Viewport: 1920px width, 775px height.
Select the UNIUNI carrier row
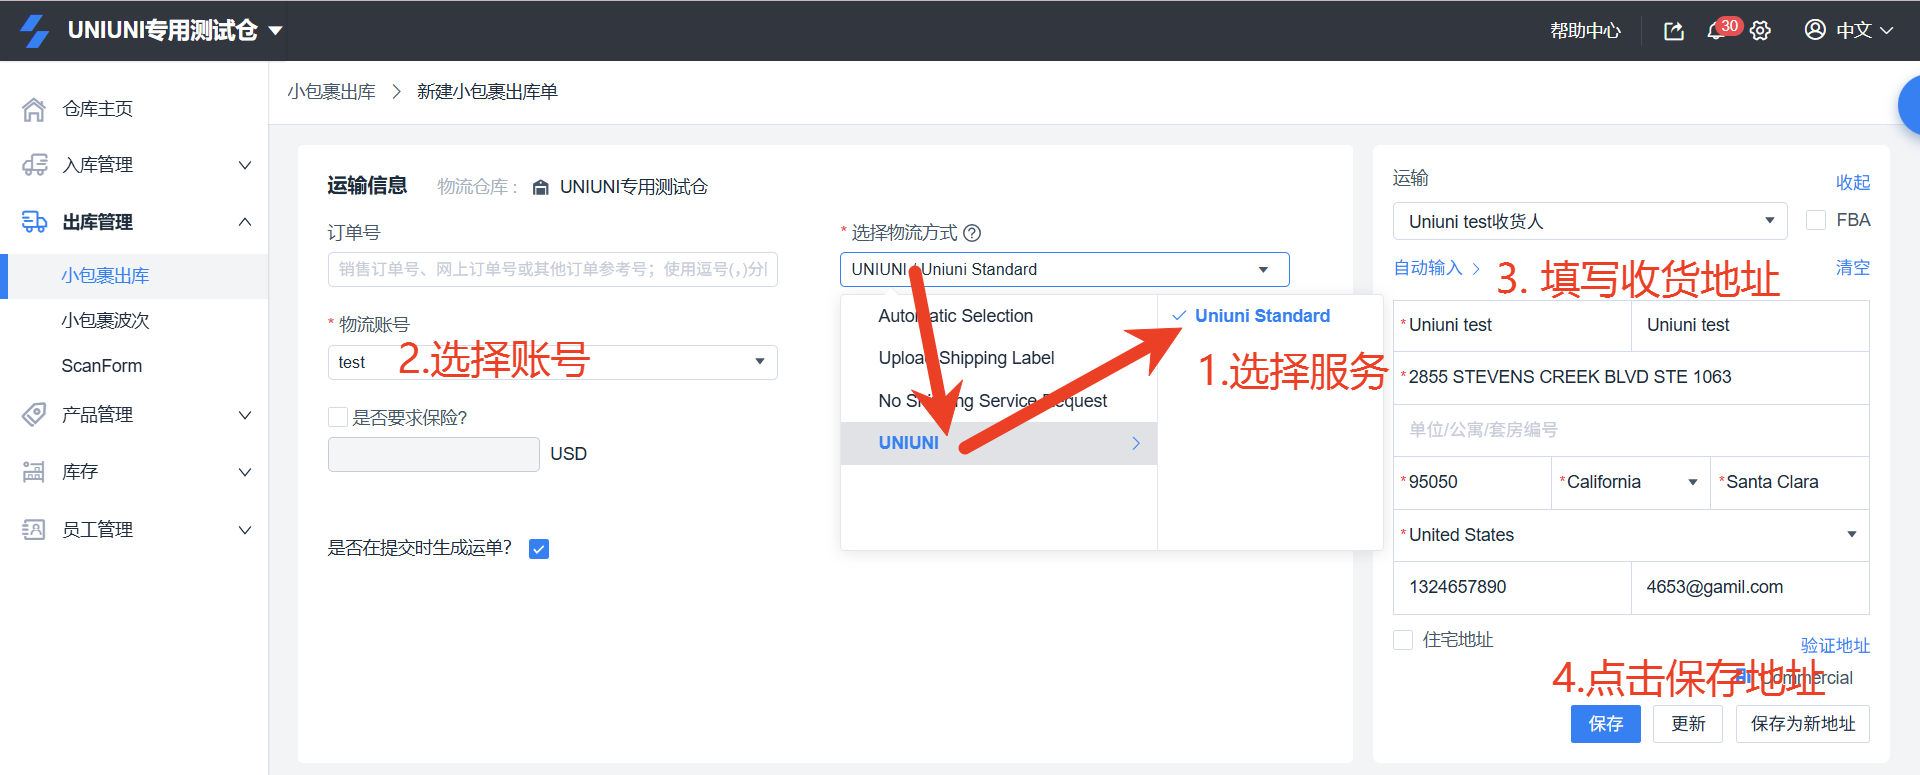[x=999, y=443]
